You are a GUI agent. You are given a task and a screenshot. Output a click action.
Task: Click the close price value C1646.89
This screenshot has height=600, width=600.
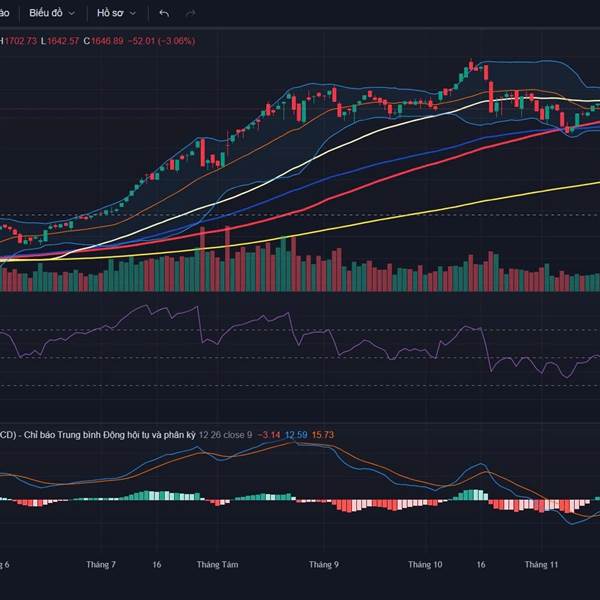click(104, 41)
